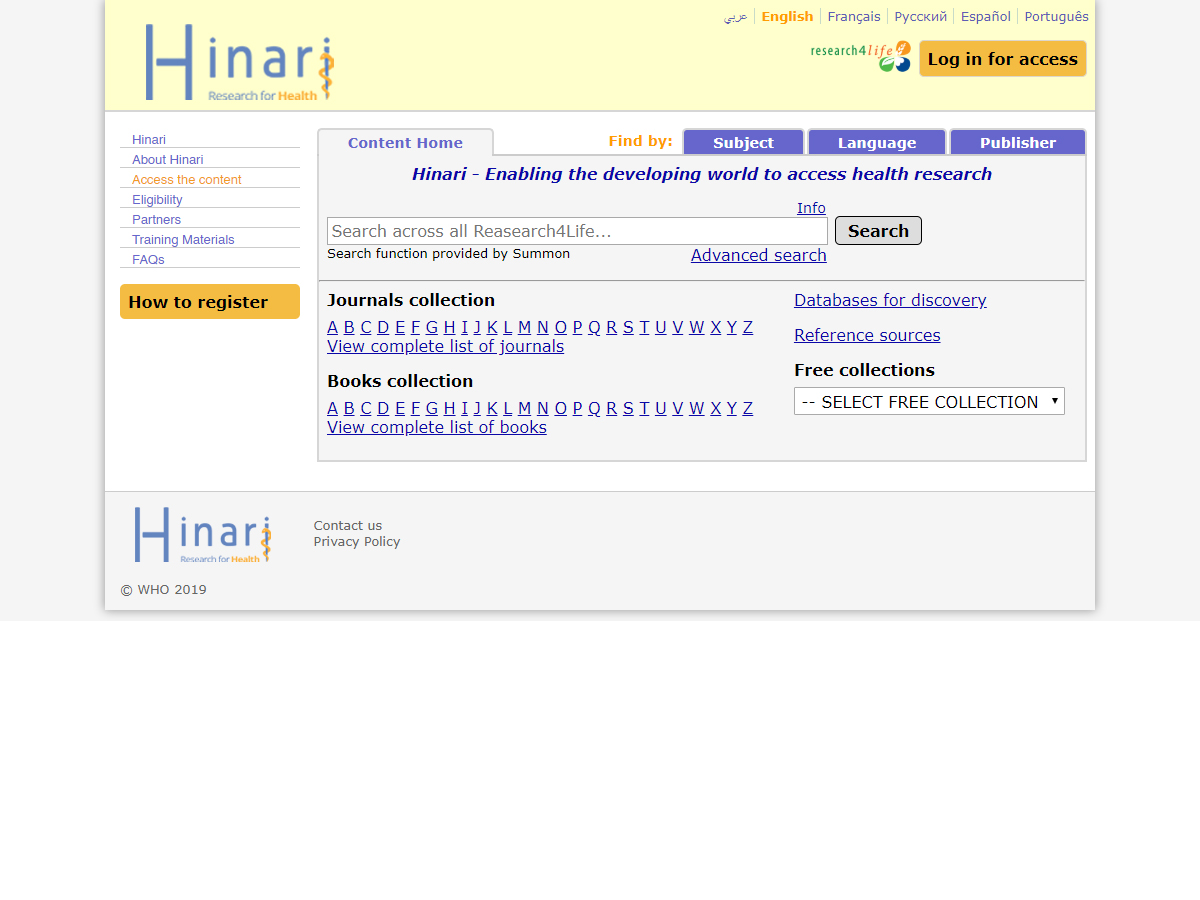Viewport: 1200px width, 900px height.
Task: Click inside the search input field
Action: pos(575,230)
